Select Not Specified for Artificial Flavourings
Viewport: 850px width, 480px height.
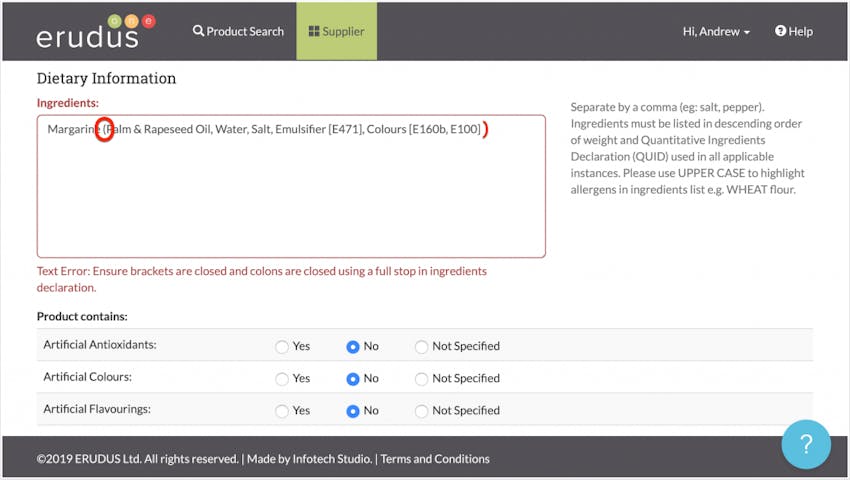pyautogui.click(x=421, y=411)
